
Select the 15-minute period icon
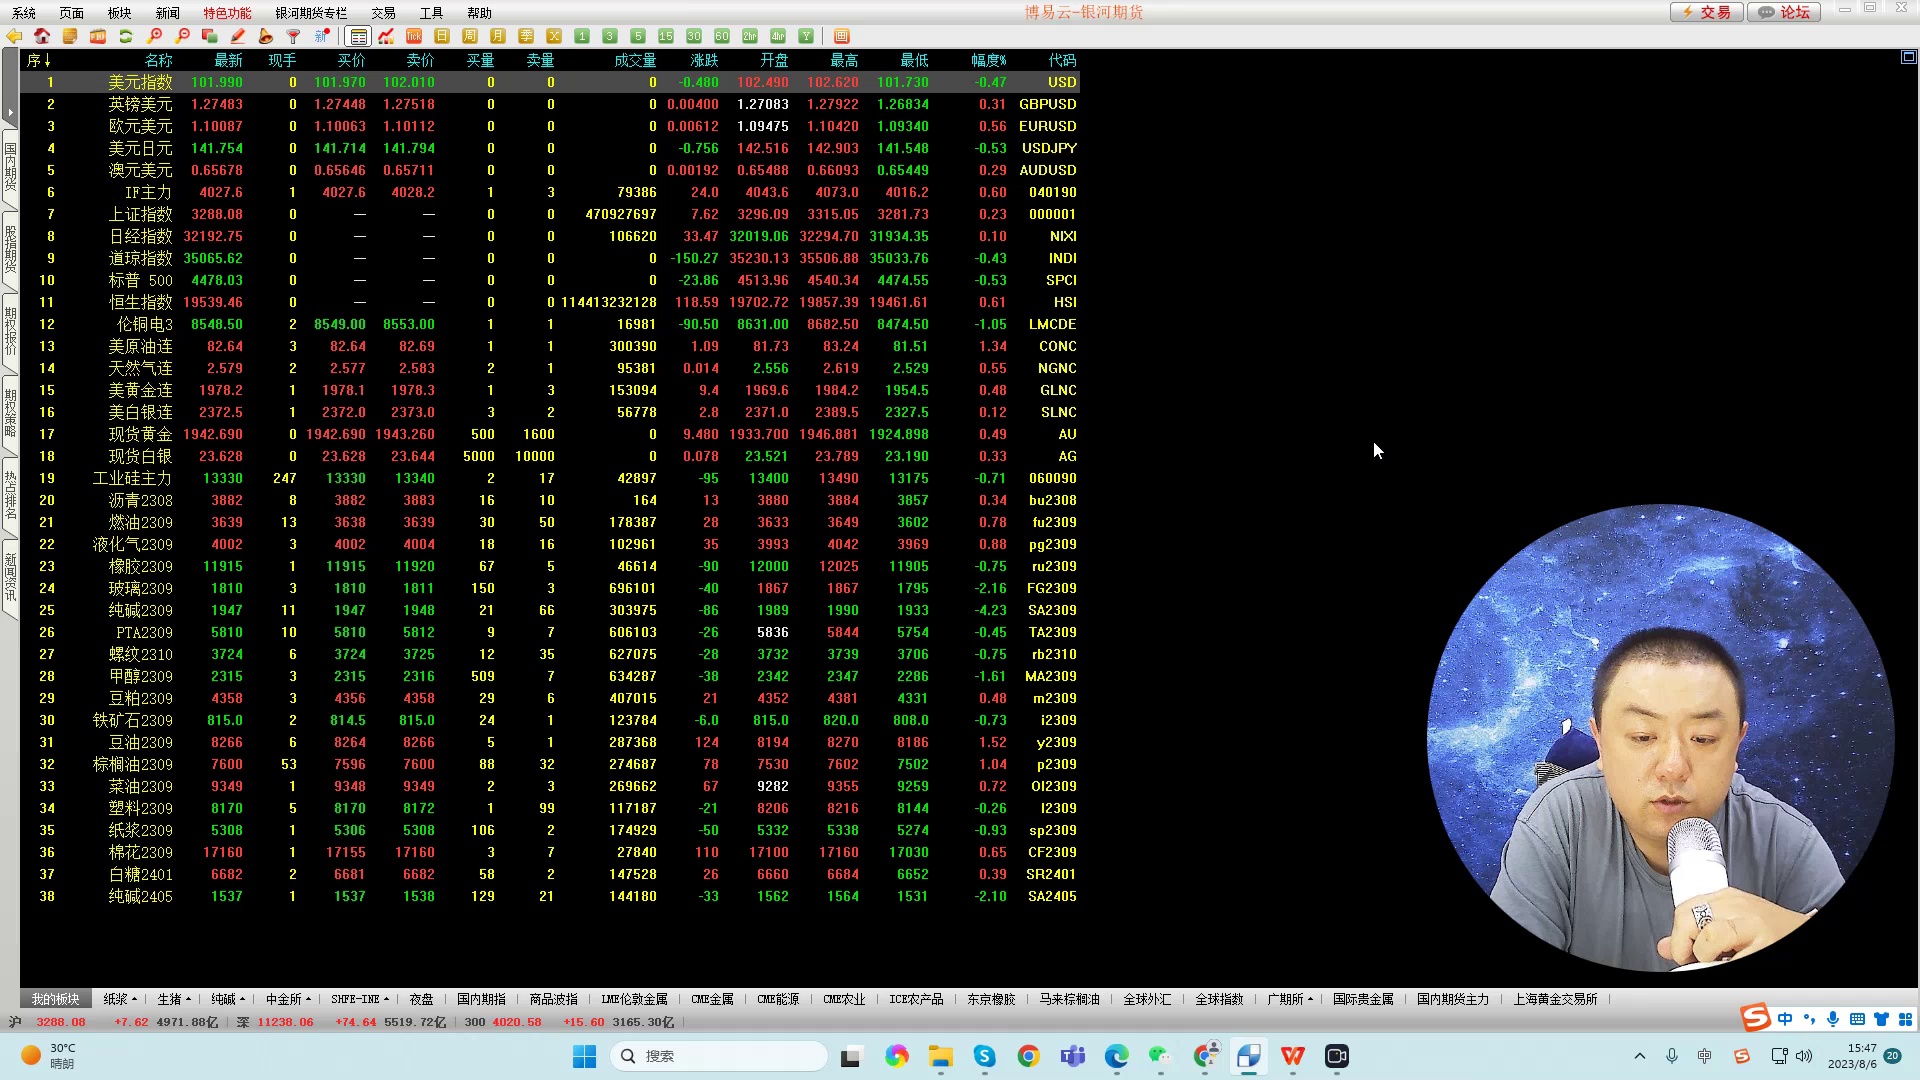coord(666,36)
